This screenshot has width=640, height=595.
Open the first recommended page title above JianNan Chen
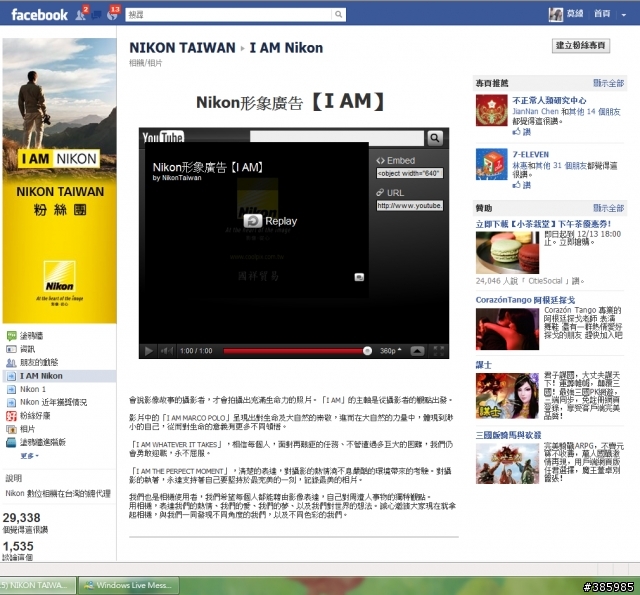[x=549, y=100]
